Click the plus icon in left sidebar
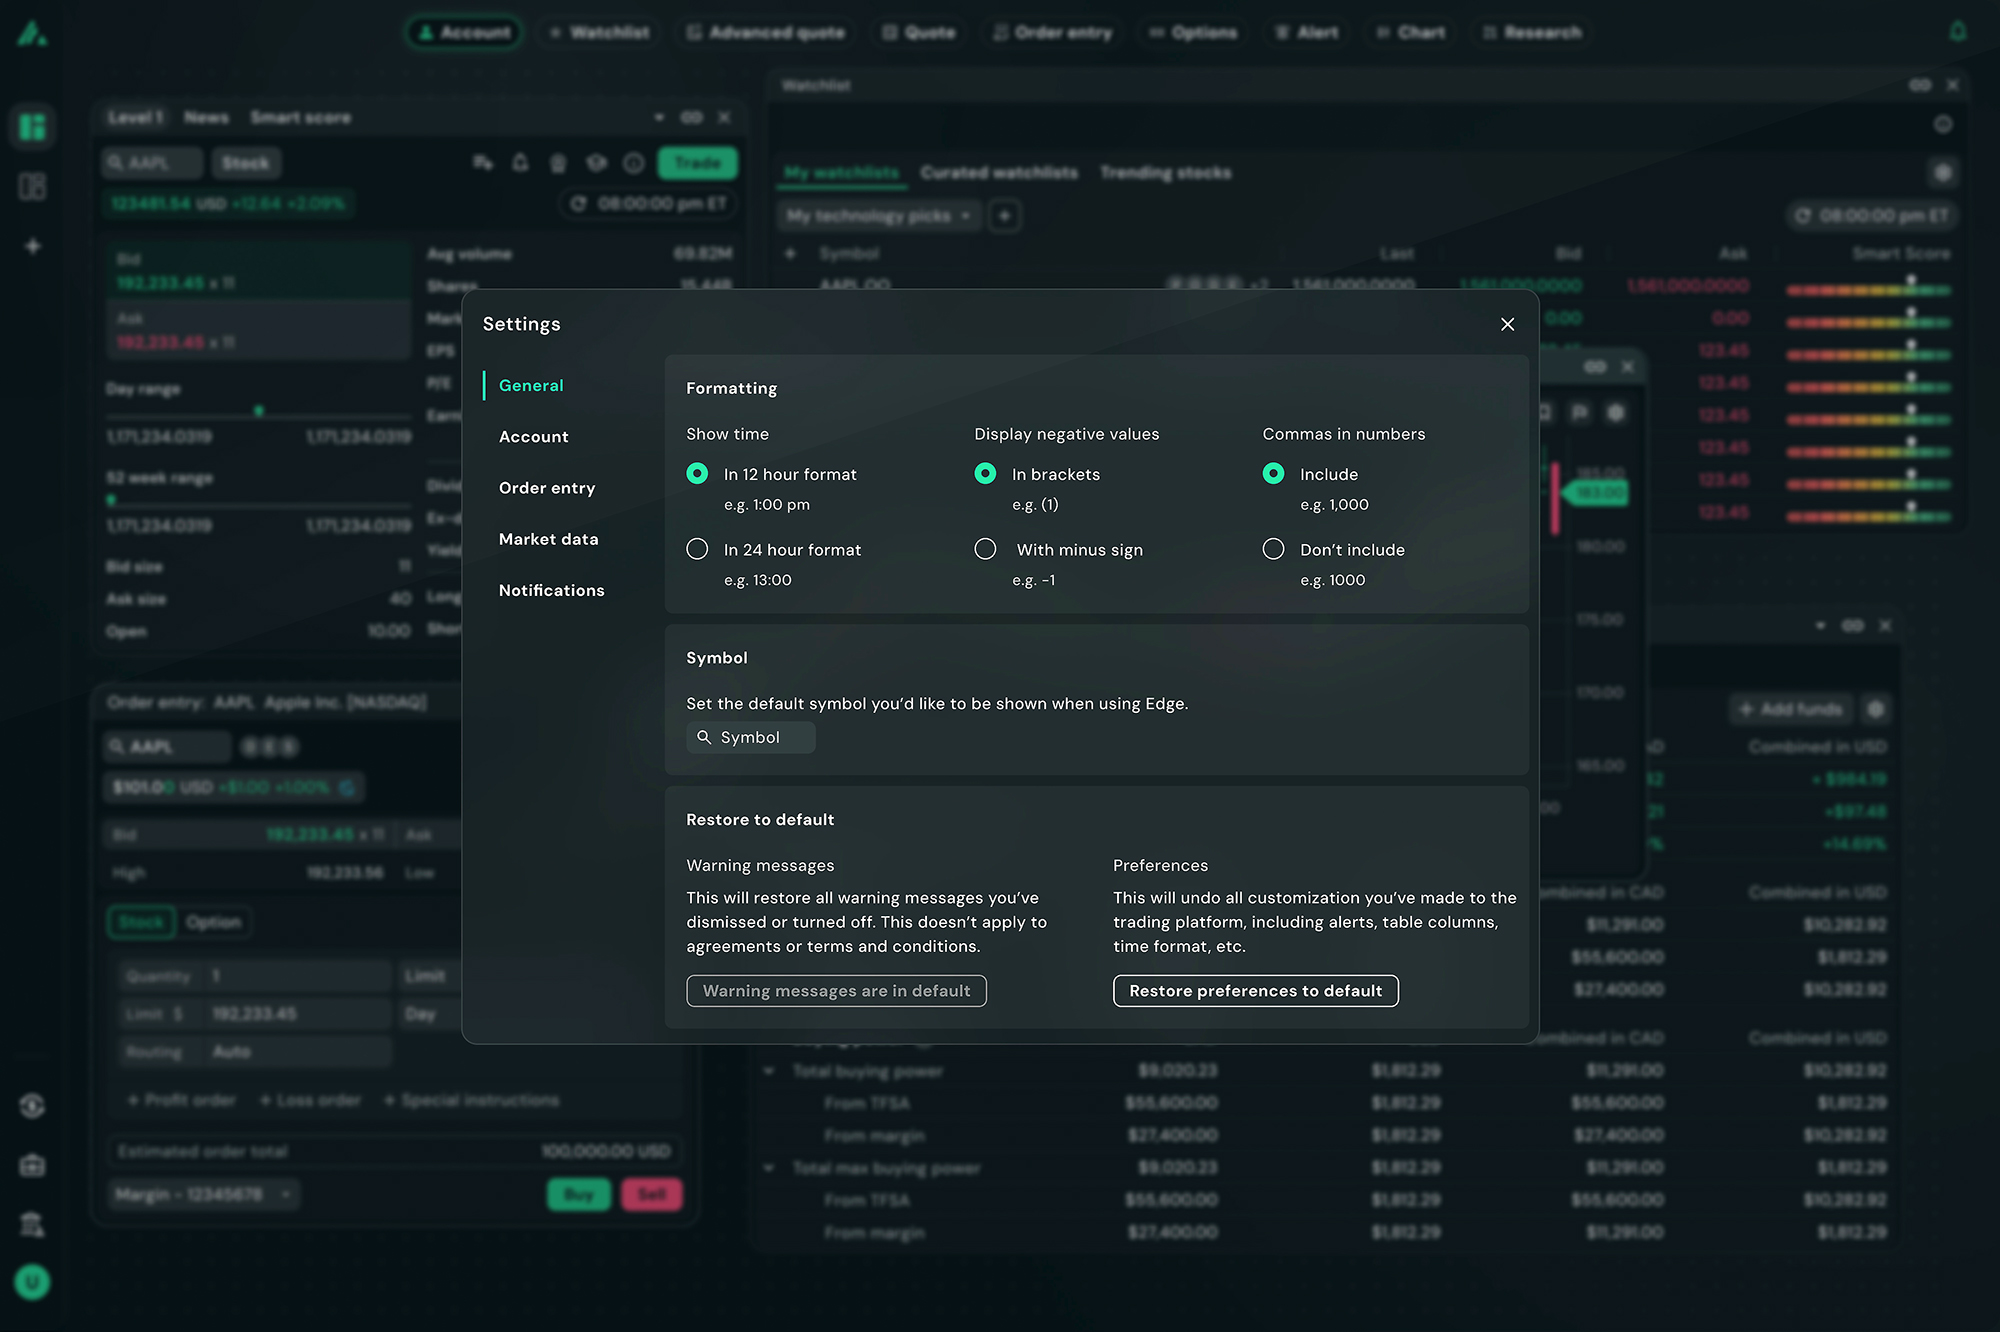 pos(32,246)
